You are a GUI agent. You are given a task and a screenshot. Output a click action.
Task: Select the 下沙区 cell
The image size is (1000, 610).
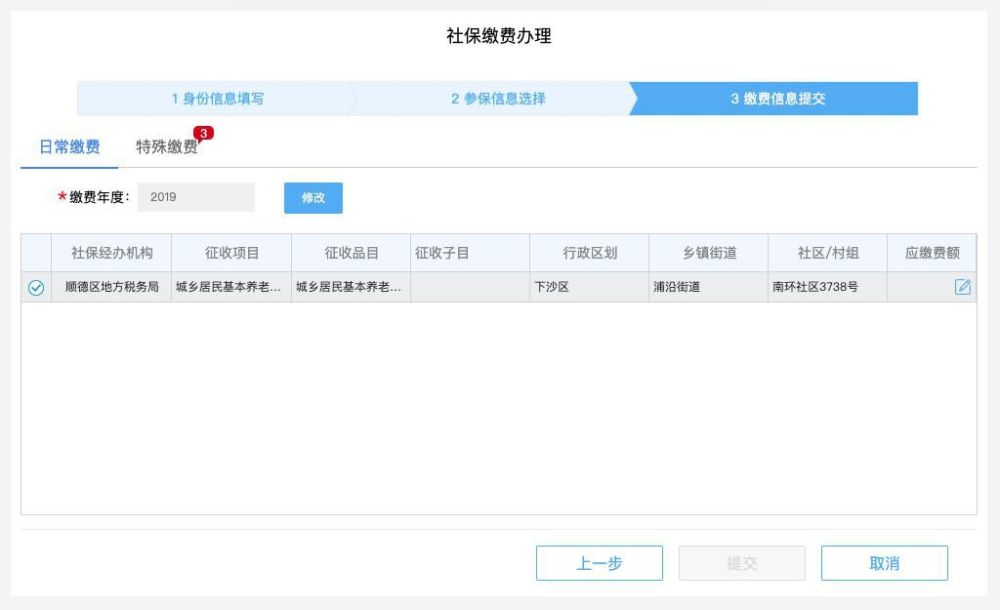589,287
